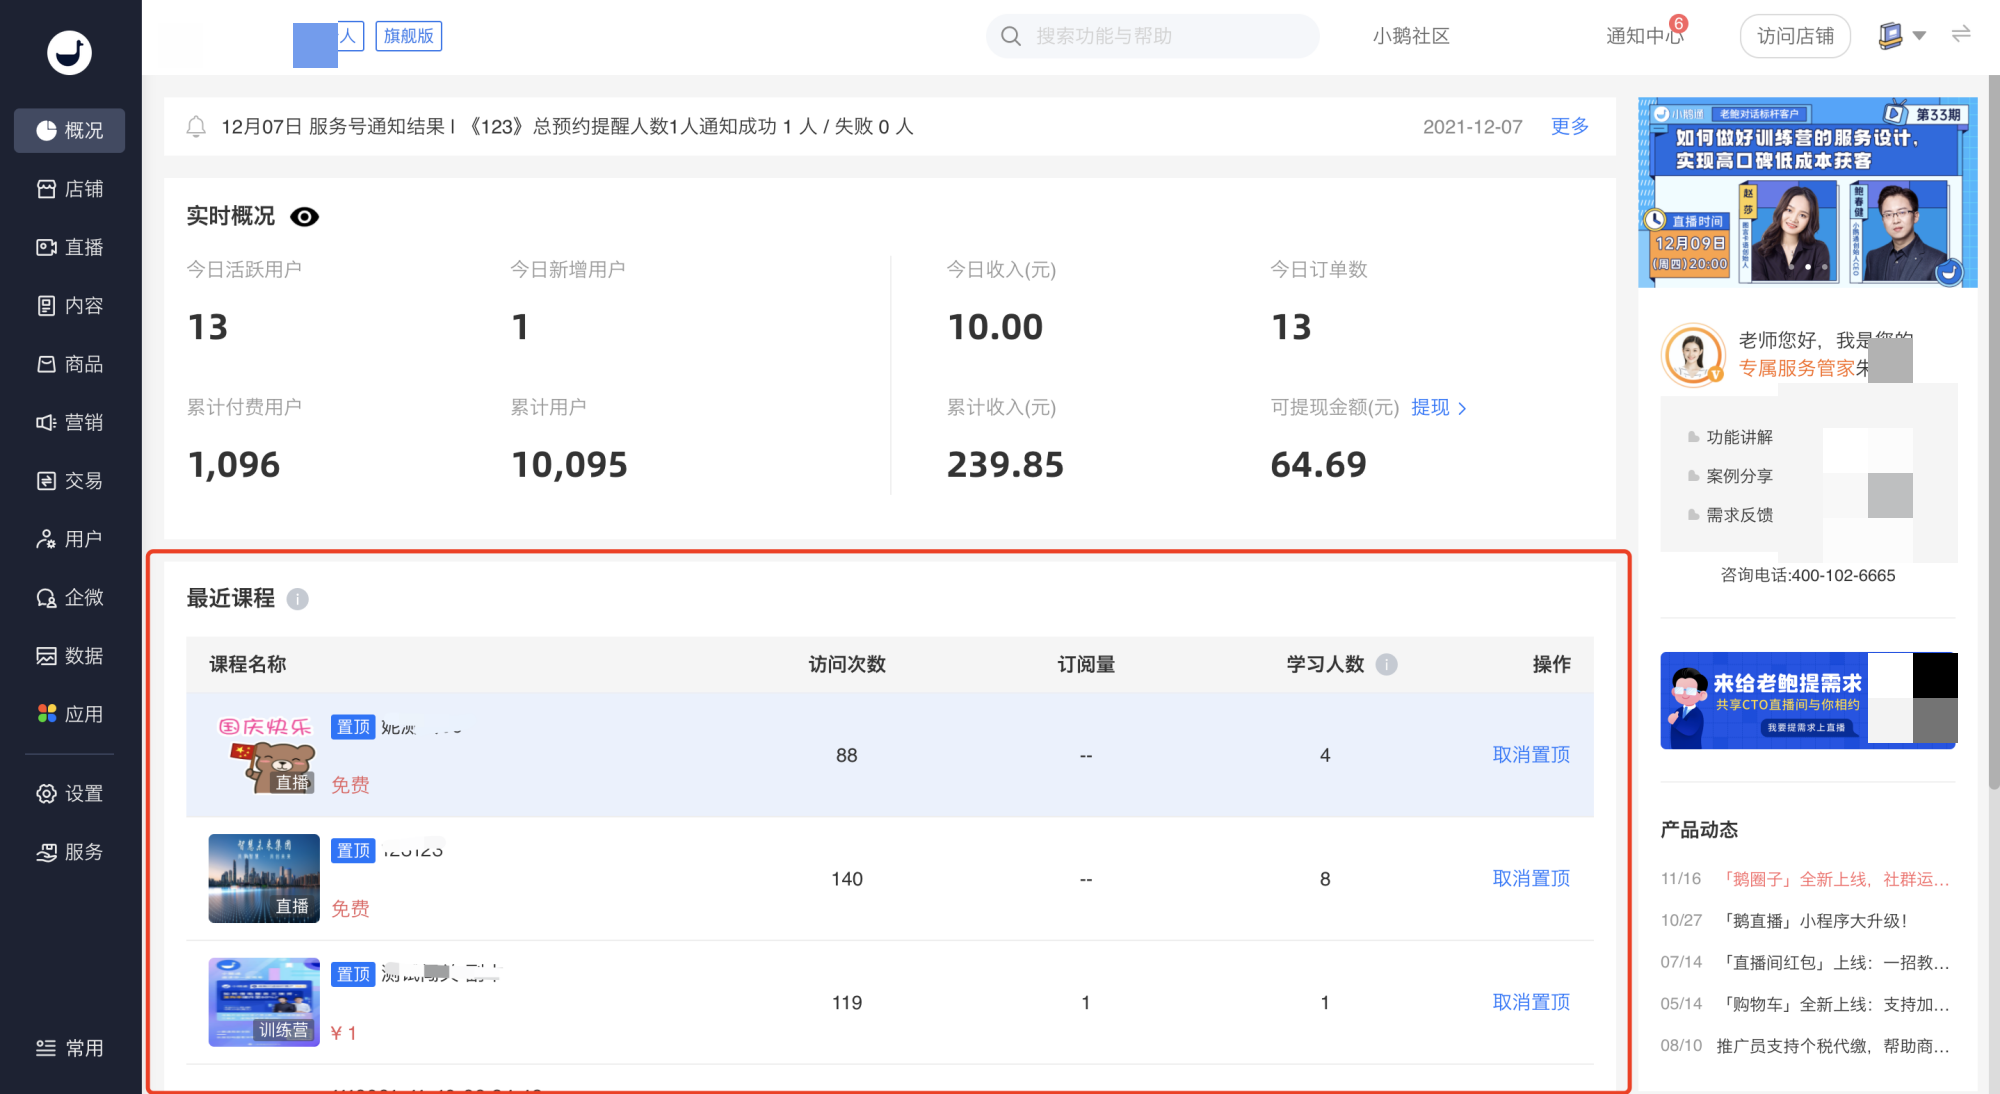Click the 学习人数 info icon

[x=1386, y=665]
